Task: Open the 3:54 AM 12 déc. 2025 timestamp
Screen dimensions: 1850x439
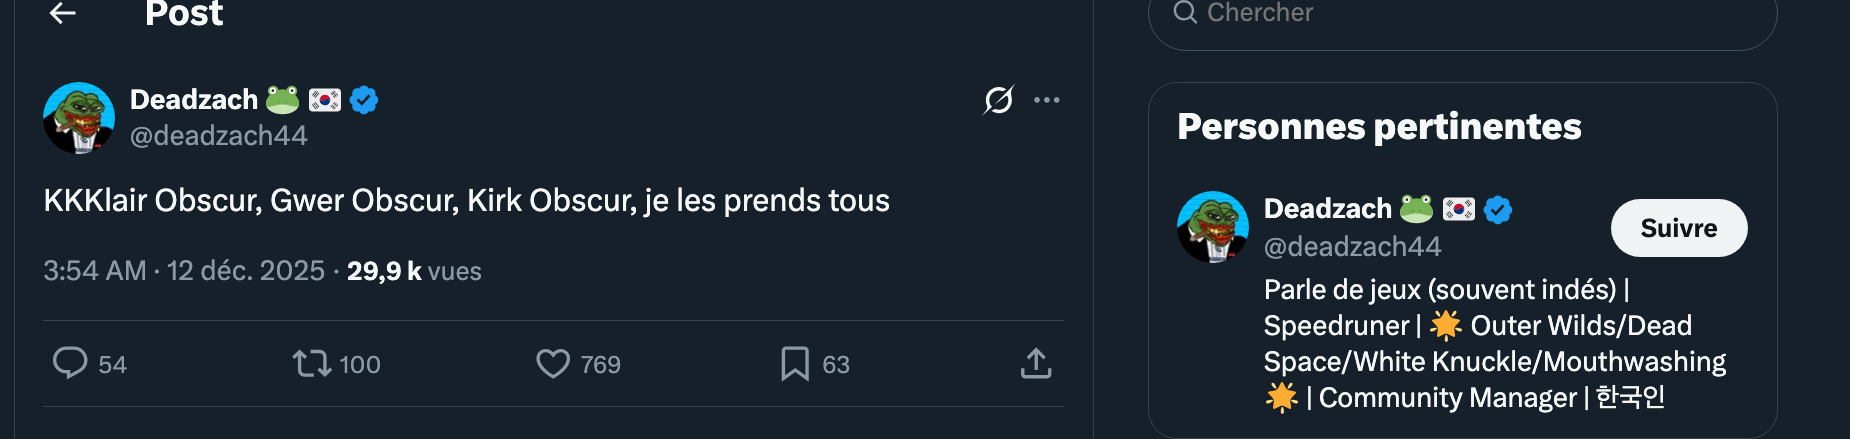Action: pyautogui.click(x=184, y=271)
